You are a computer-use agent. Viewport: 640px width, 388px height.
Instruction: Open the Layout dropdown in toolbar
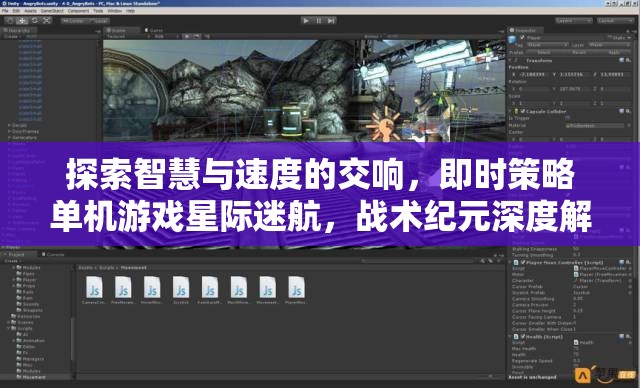[x=615, y=20]
